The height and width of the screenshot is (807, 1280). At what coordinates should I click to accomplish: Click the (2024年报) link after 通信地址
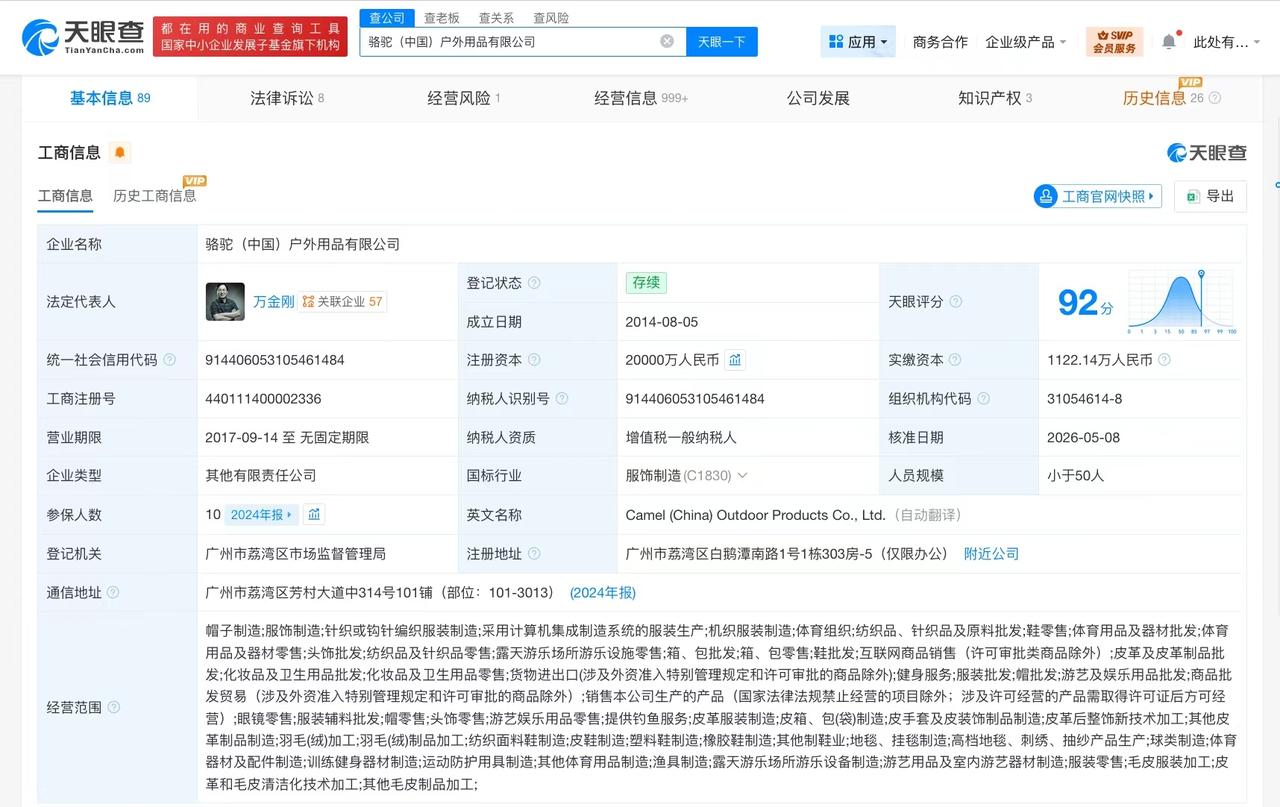603,593
